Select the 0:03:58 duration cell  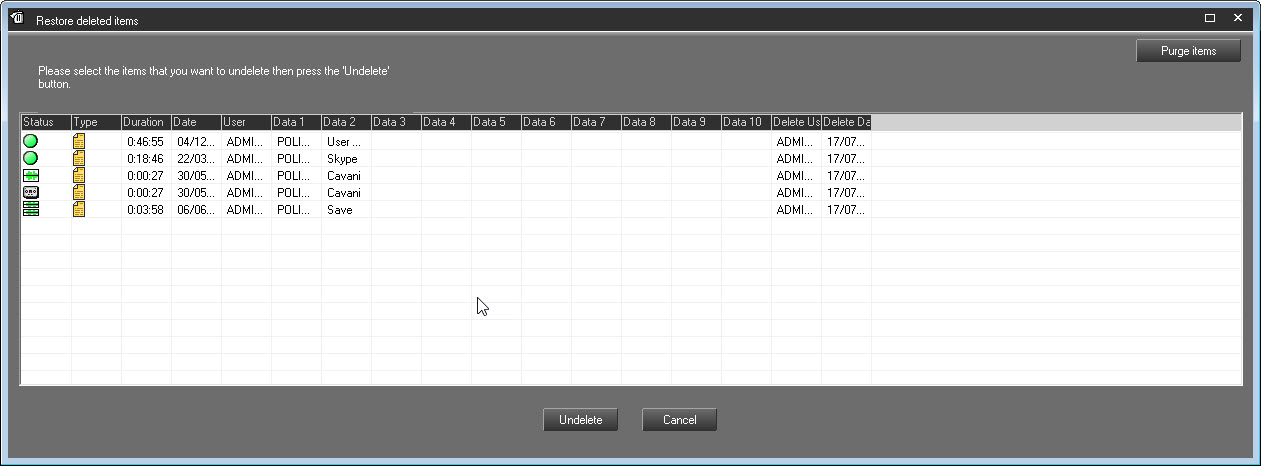tap(145, 210)
